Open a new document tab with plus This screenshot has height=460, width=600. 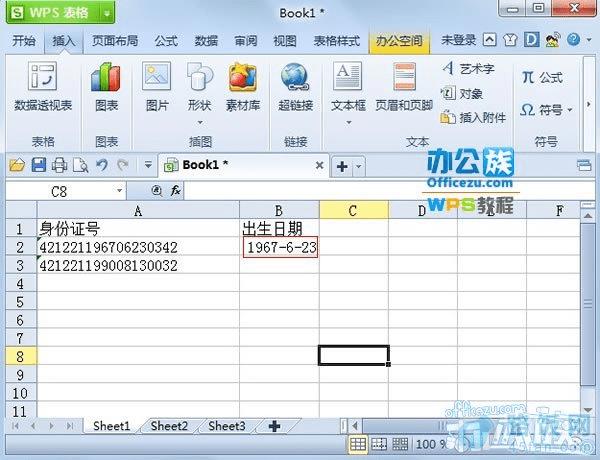[x=342, y=166]
